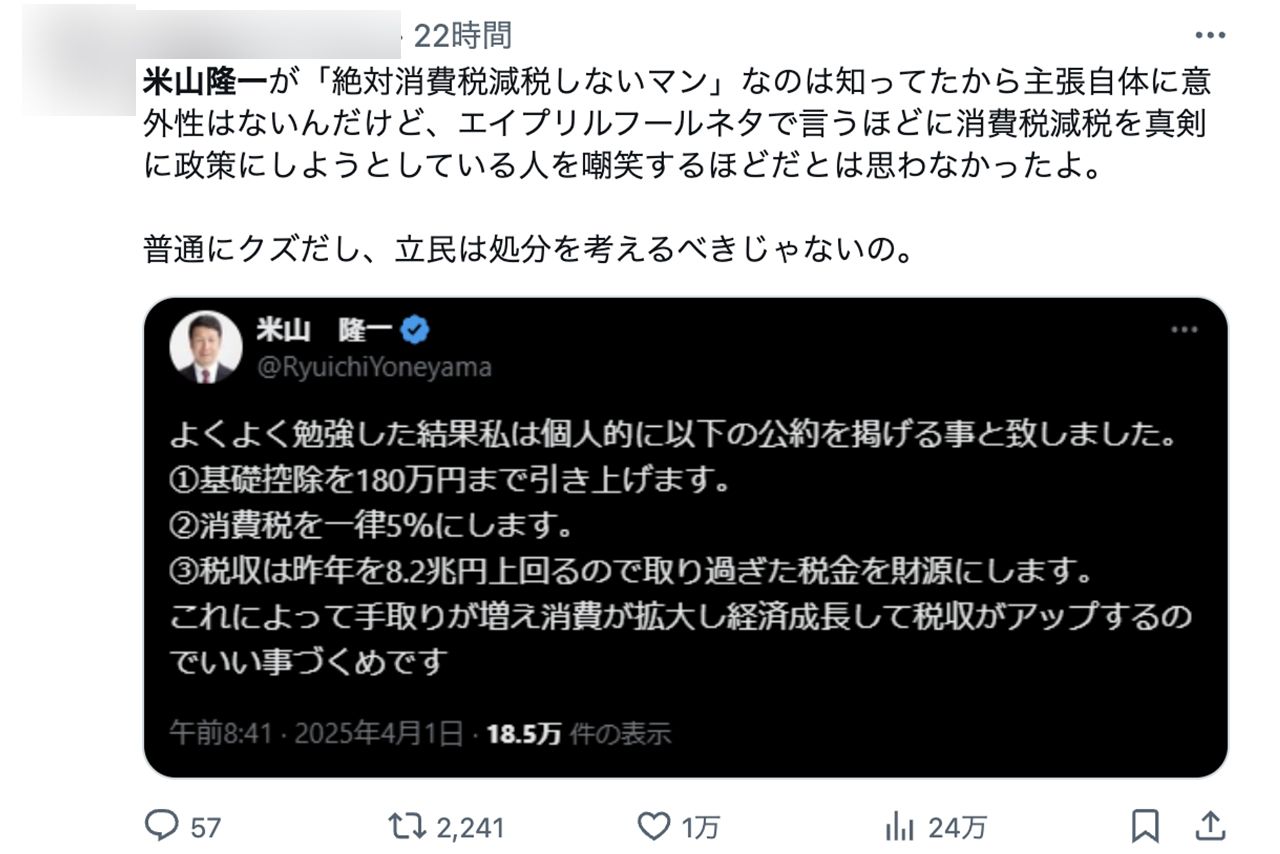Viewport: 1280px width, 854px height.
Task: Click 米山隆一's profile avatar
Action: click(x=209, y=343)
